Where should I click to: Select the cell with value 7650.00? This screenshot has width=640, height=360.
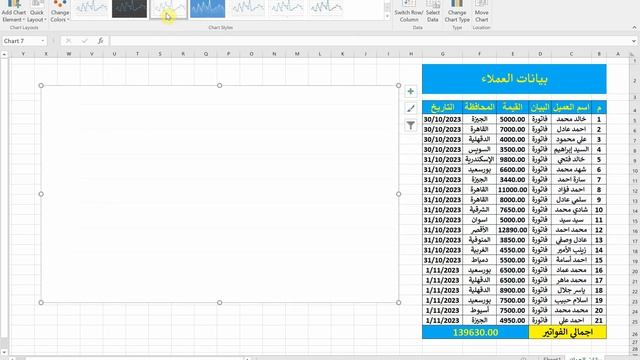point(513,210)
